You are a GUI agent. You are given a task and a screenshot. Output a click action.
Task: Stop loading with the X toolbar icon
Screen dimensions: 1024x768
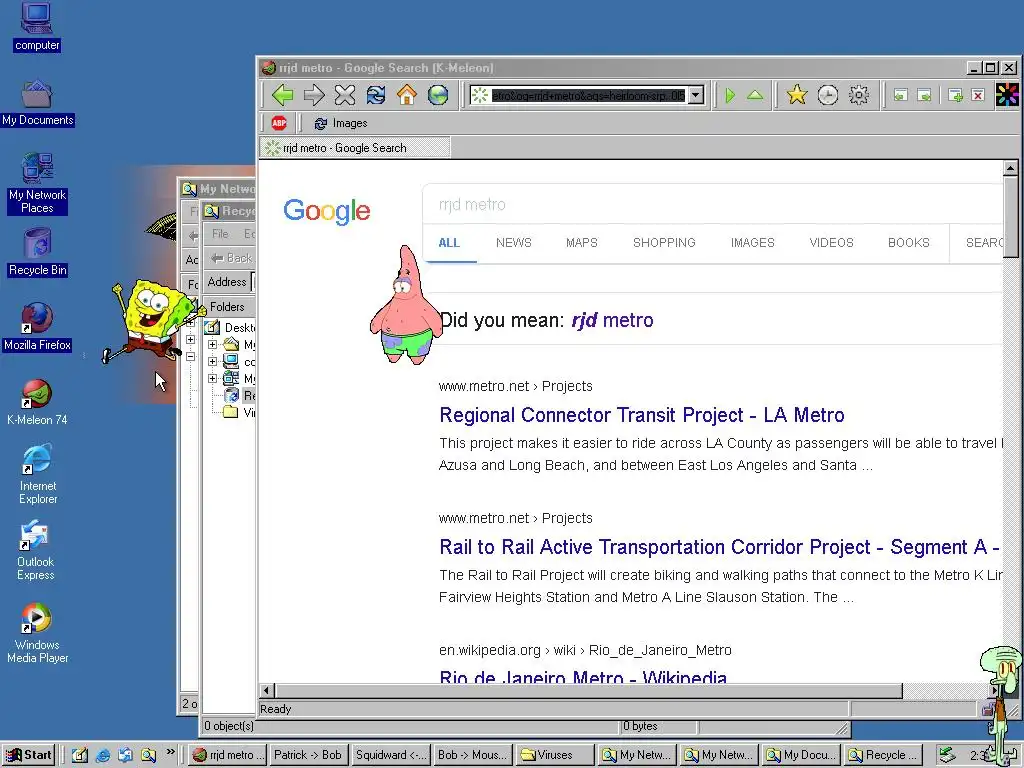(x=345, y=95)
